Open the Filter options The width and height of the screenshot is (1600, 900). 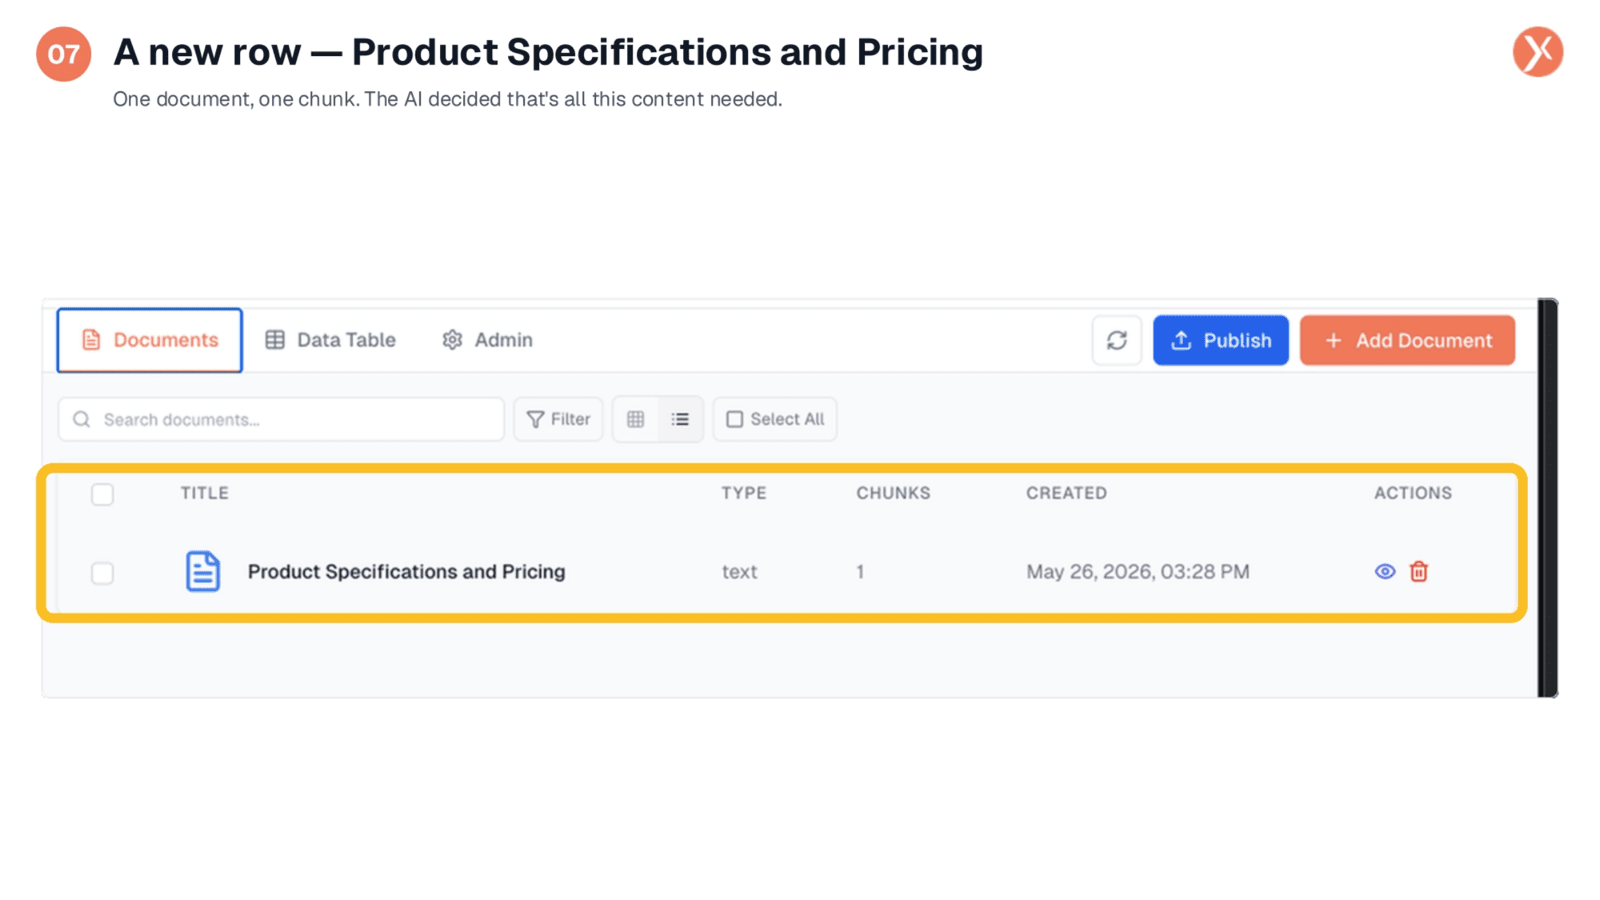pos(558,419)
